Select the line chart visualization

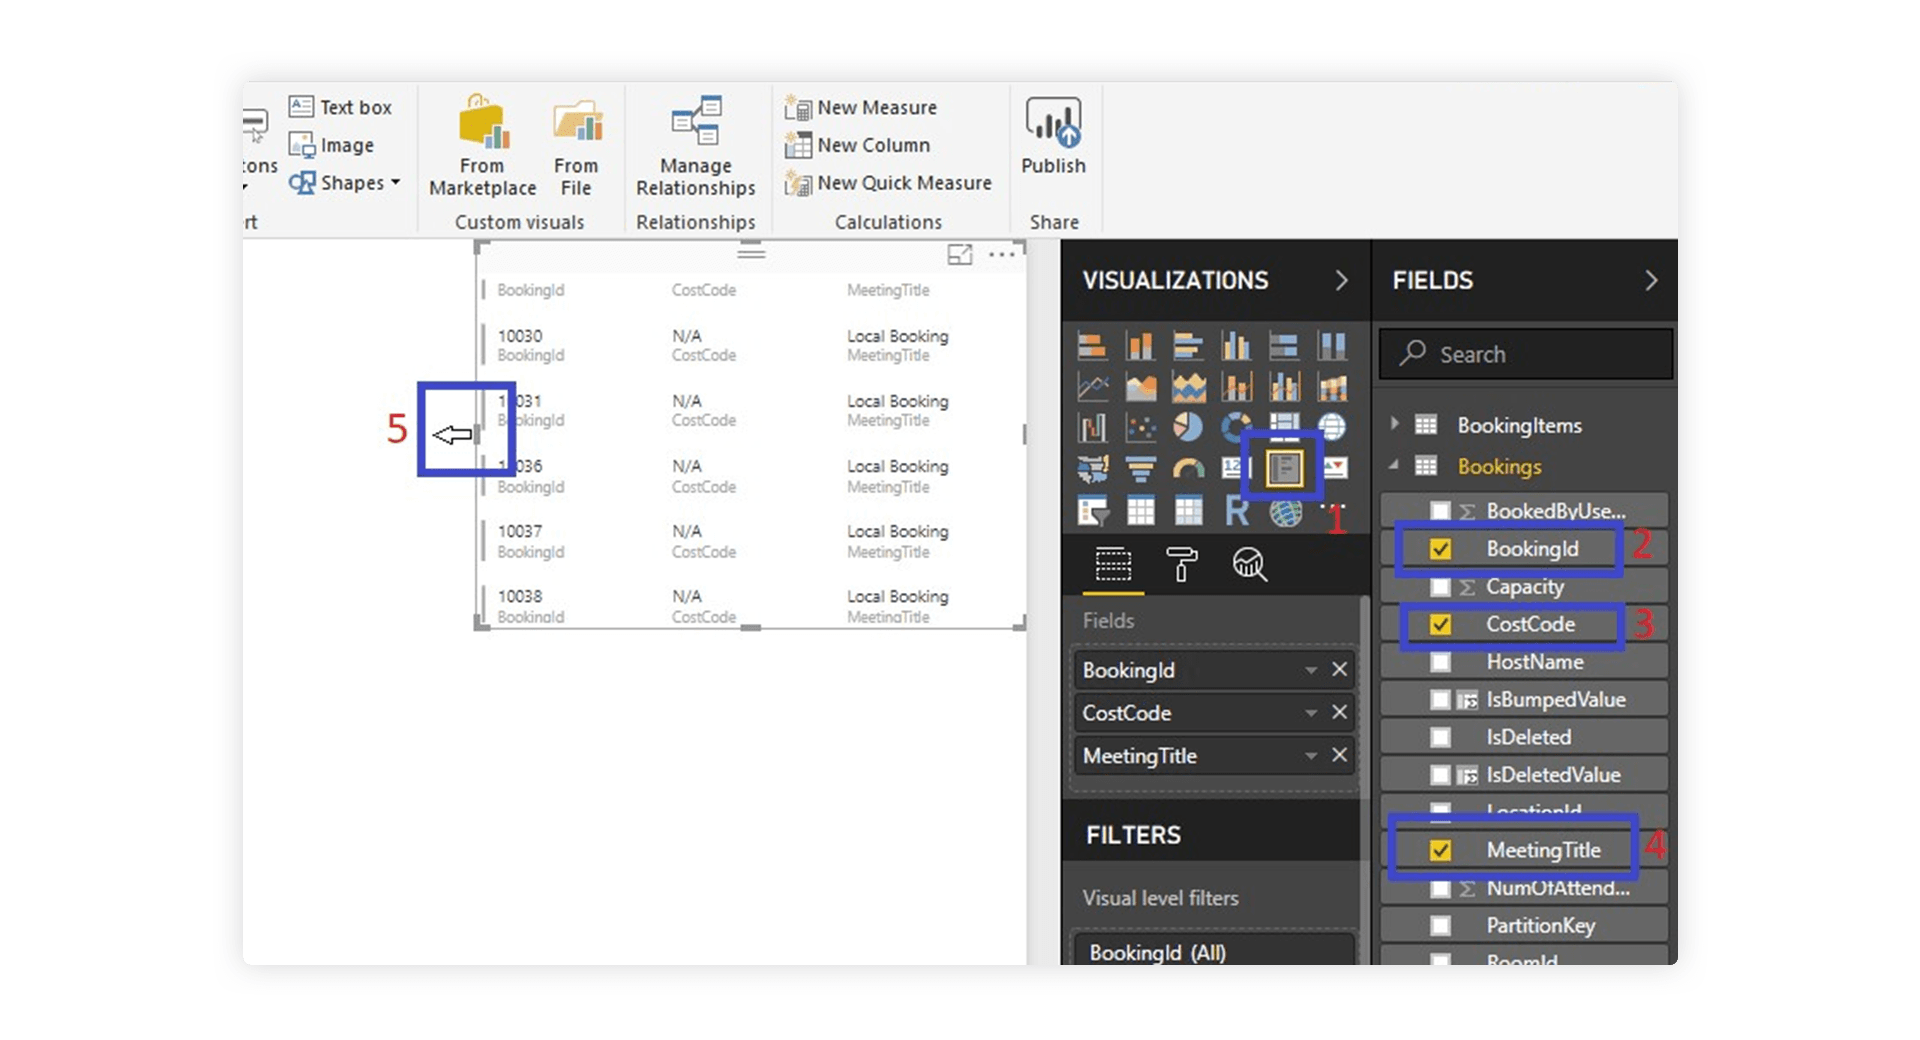1092,386
